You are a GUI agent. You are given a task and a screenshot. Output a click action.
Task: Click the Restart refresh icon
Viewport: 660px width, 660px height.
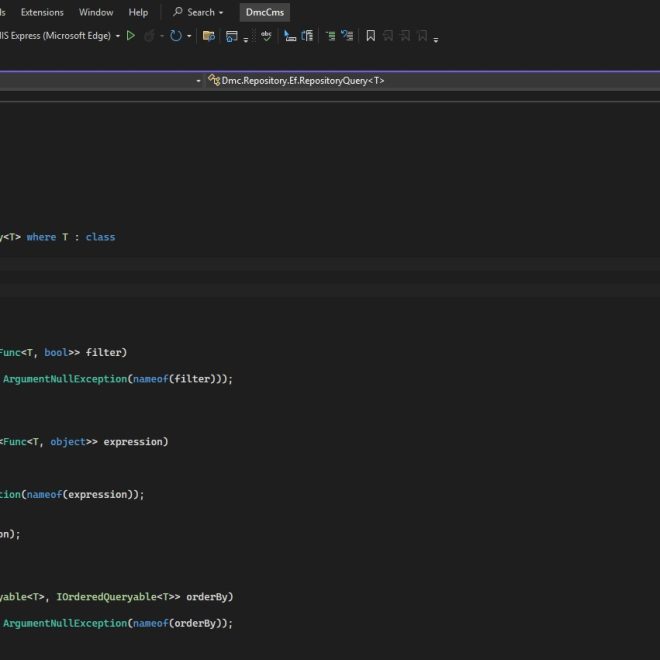(176, 36)
